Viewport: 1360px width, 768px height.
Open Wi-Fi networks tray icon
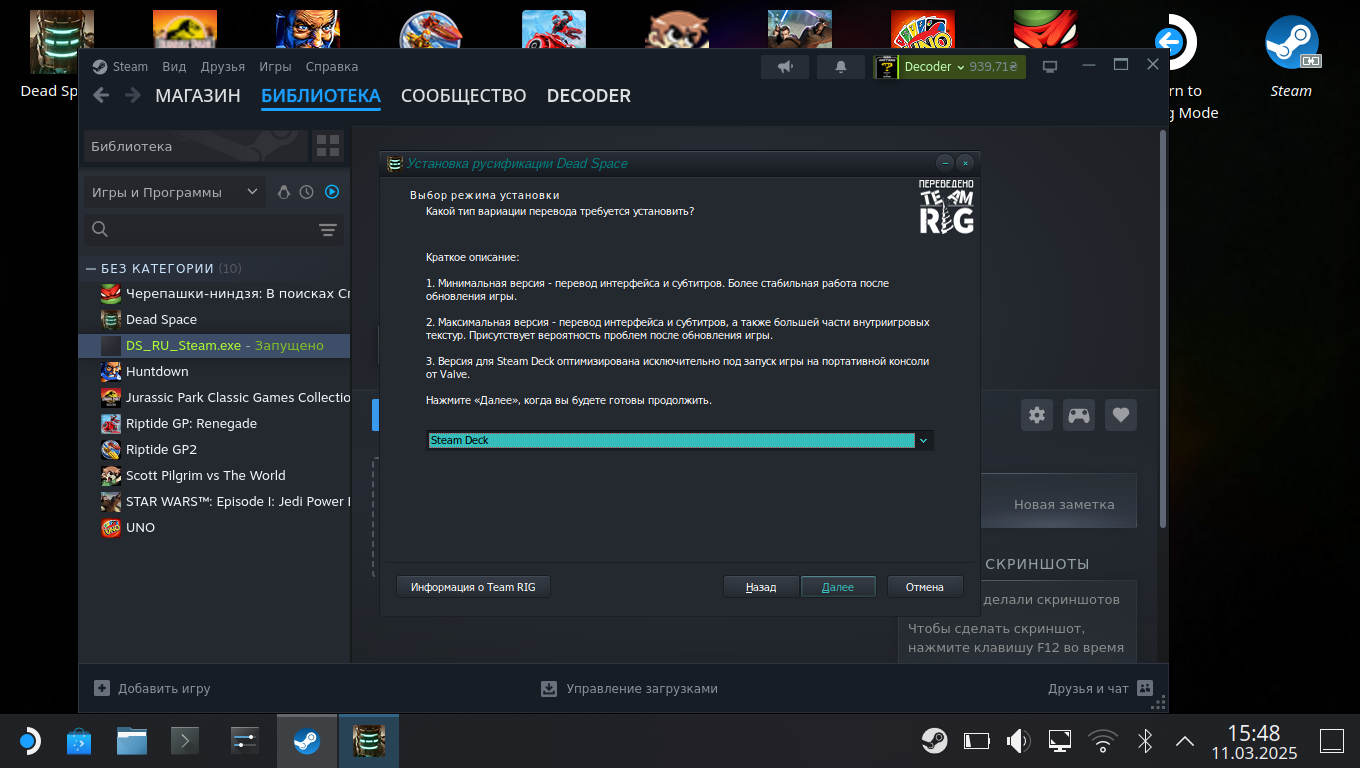[x=1103, y=741]
